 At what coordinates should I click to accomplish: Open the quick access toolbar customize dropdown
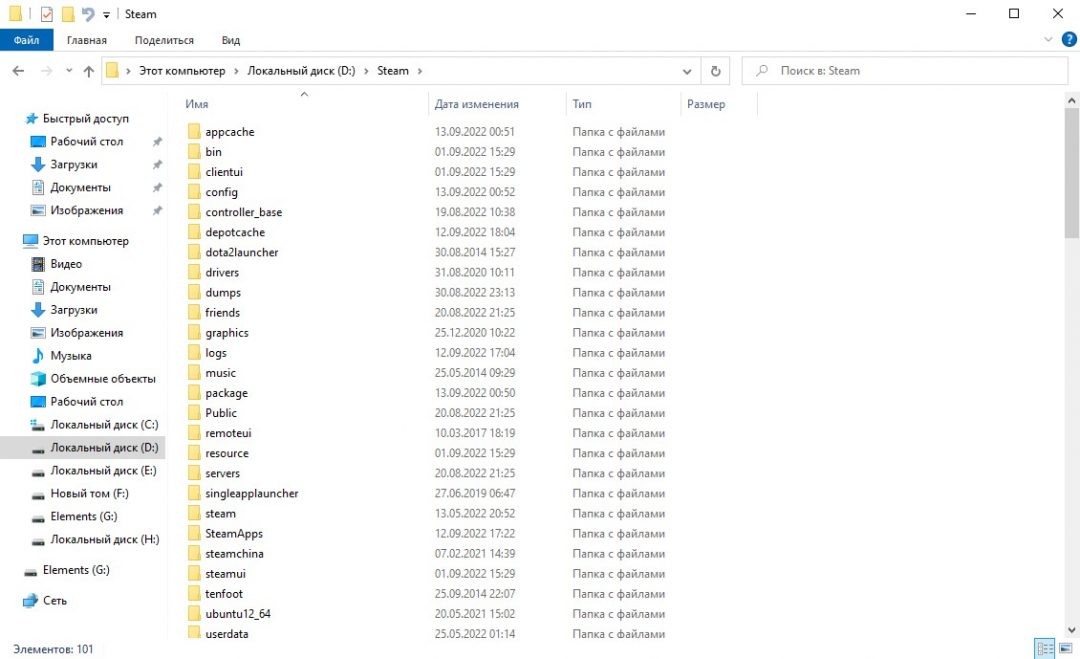click(x=106, y=15)
